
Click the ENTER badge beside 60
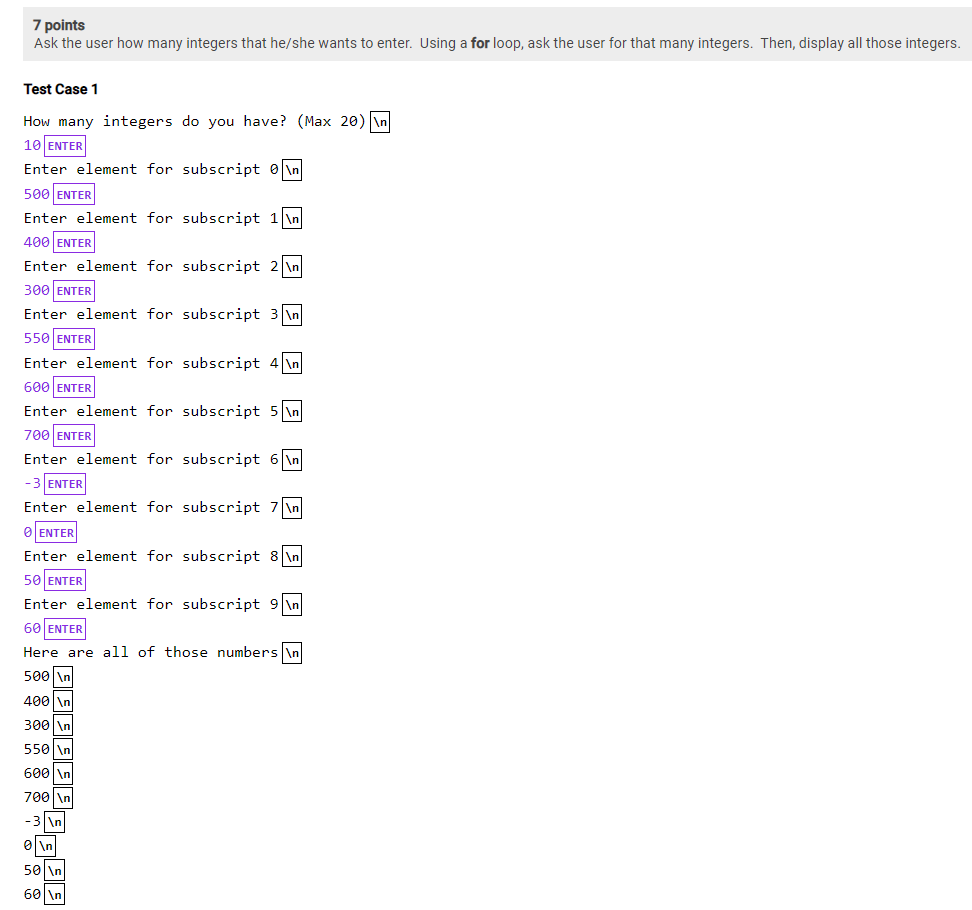(66, 628)
